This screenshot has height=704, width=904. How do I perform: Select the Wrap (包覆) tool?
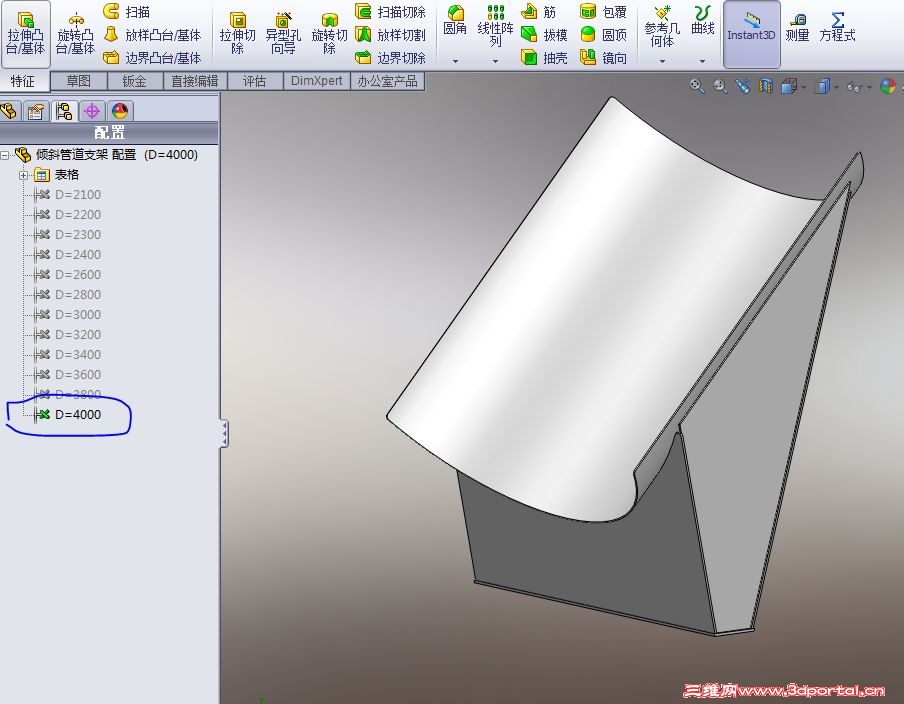pos(603,12)
